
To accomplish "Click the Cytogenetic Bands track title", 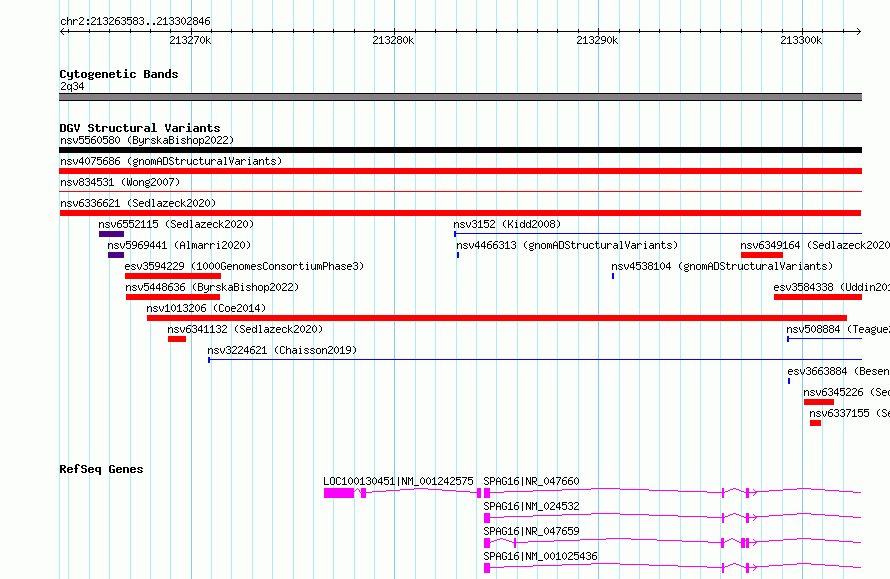I will point(119,74).
